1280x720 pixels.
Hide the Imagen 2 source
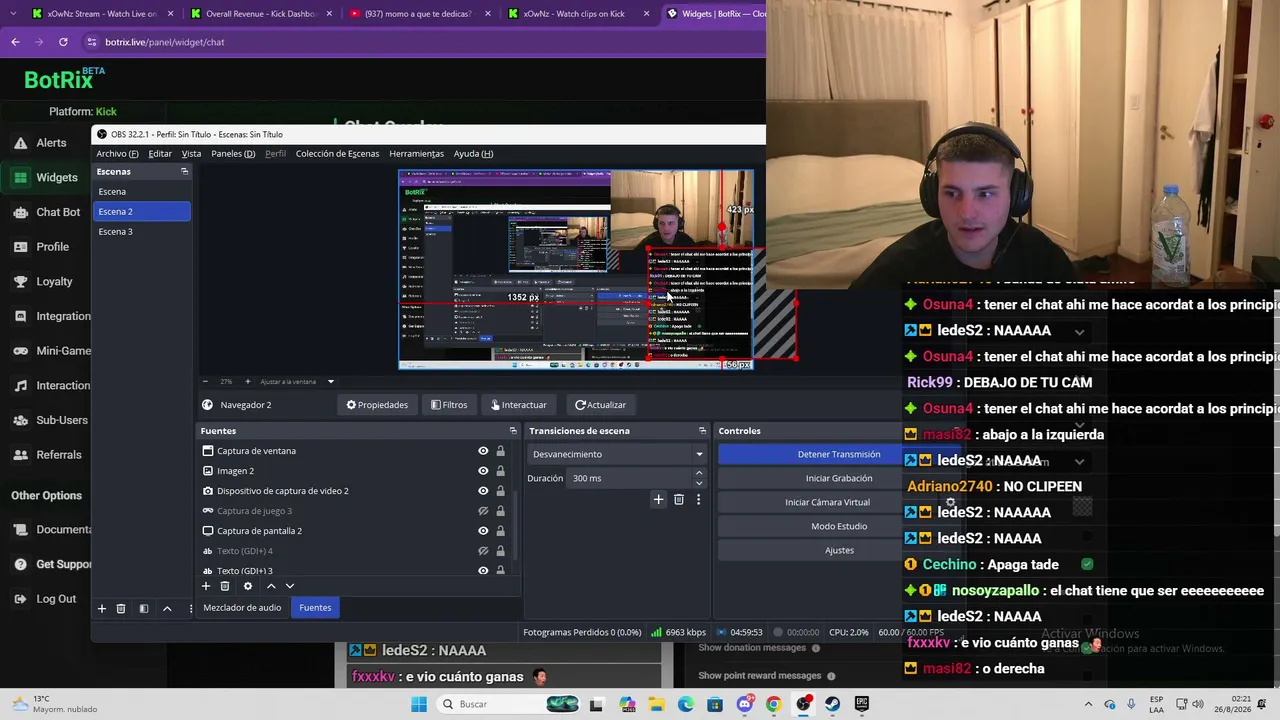click(x=483, y=471)
